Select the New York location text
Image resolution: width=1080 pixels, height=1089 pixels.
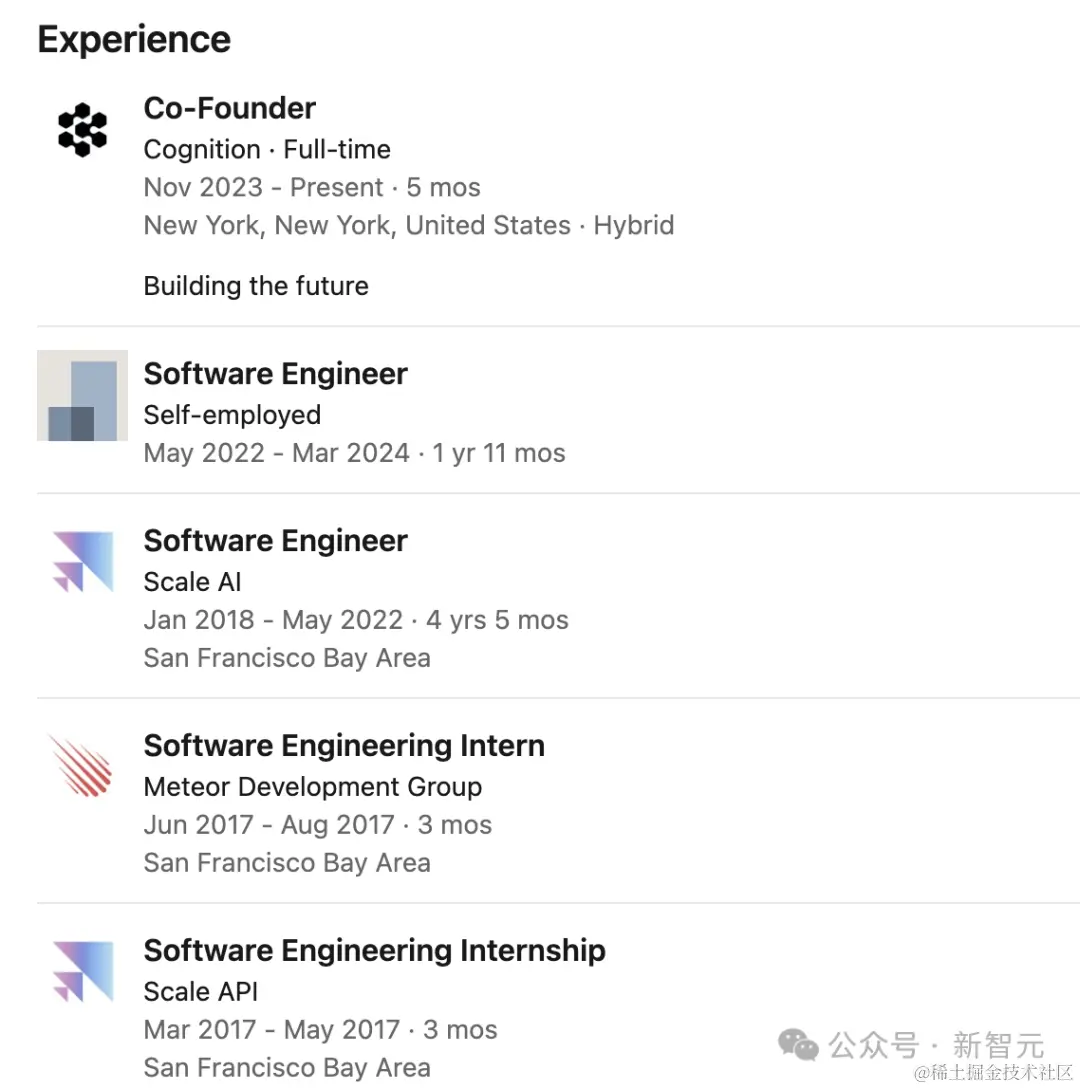tap(409, 225)
